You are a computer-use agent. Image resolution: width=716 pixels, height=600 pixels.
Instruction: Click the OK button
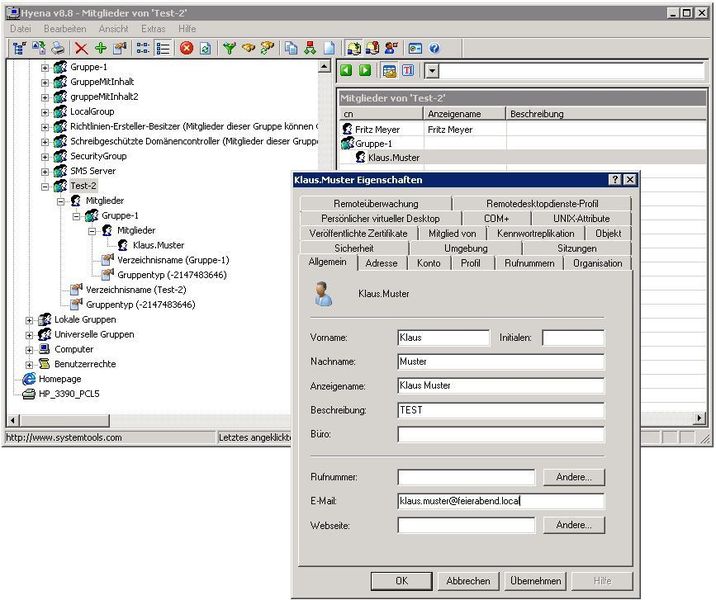pyautogui.click(x=401, y=581)
